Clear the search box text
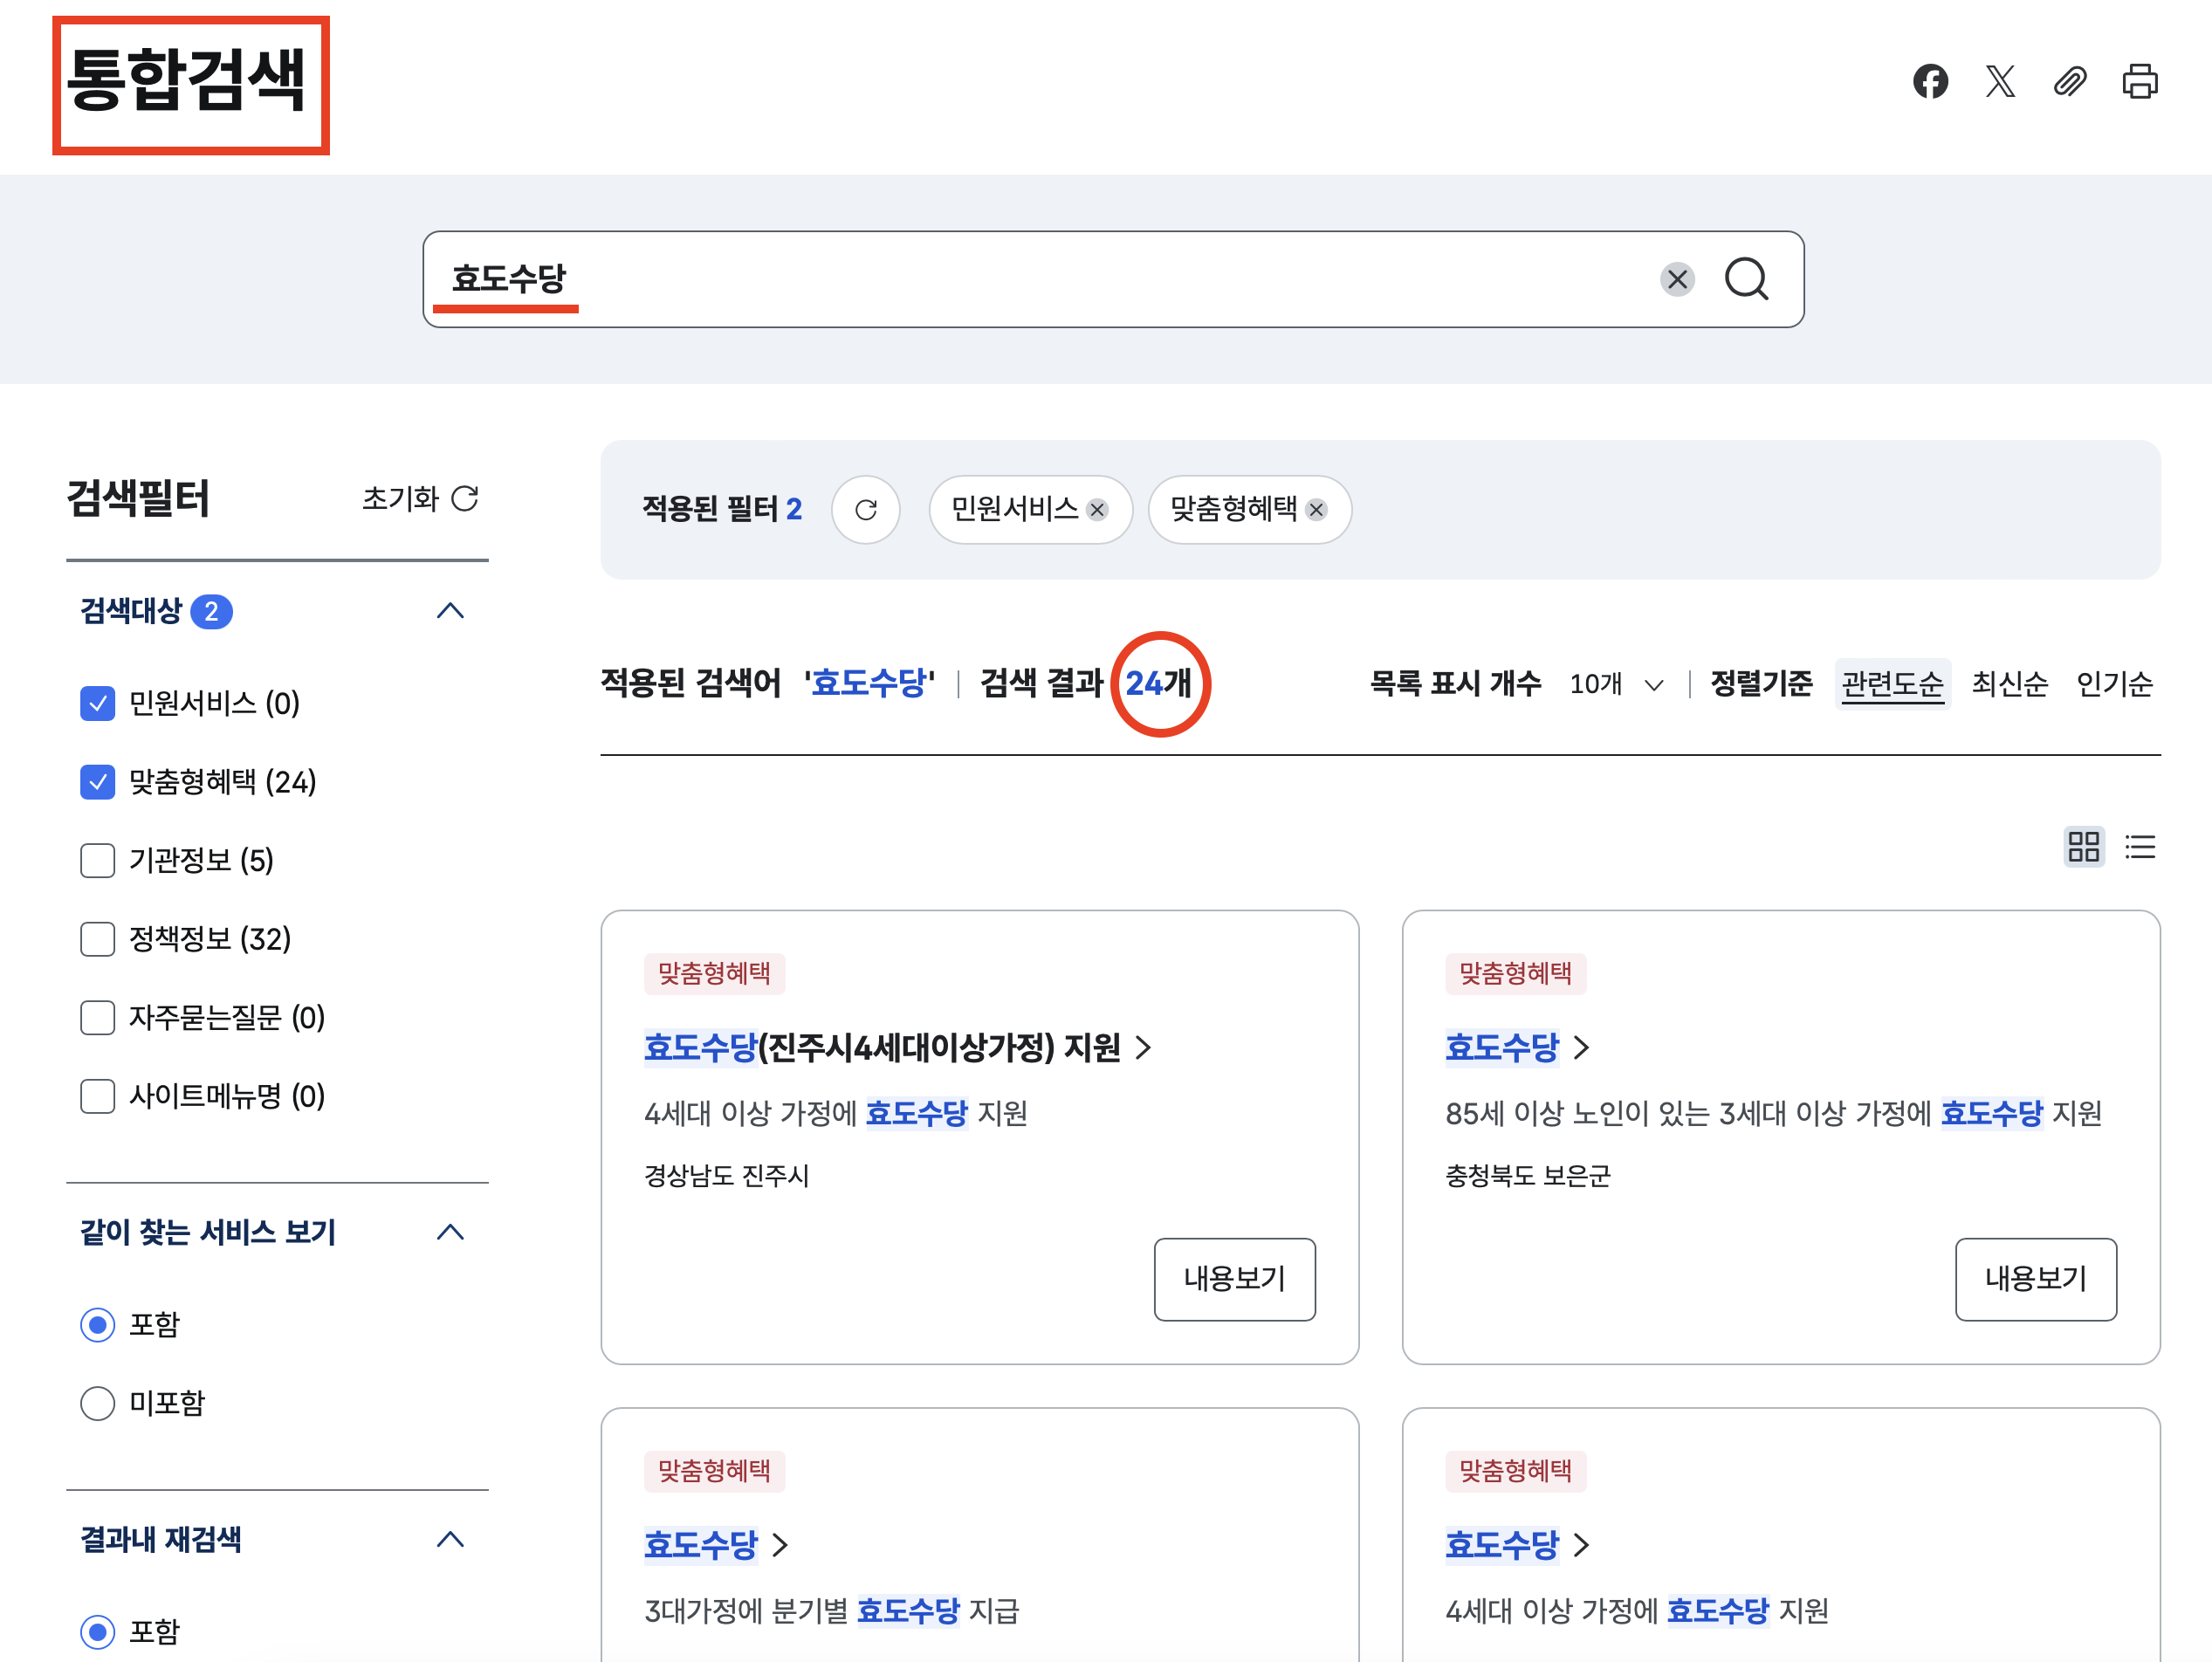The width and height of the screenshot is (2212, 1662). tap(1677, 279)
